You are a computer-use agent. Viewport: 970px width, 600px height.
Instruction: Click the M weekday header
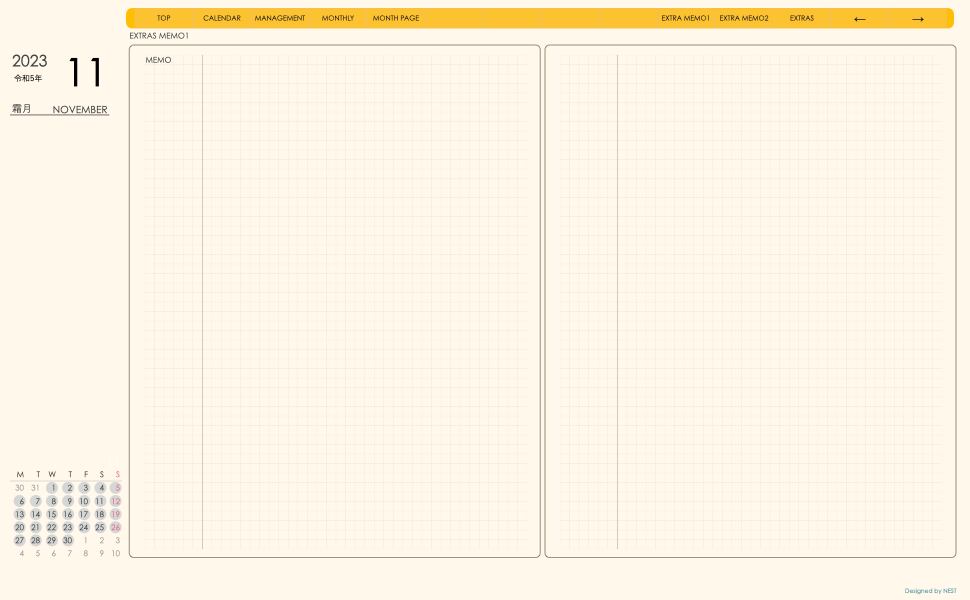20,474
